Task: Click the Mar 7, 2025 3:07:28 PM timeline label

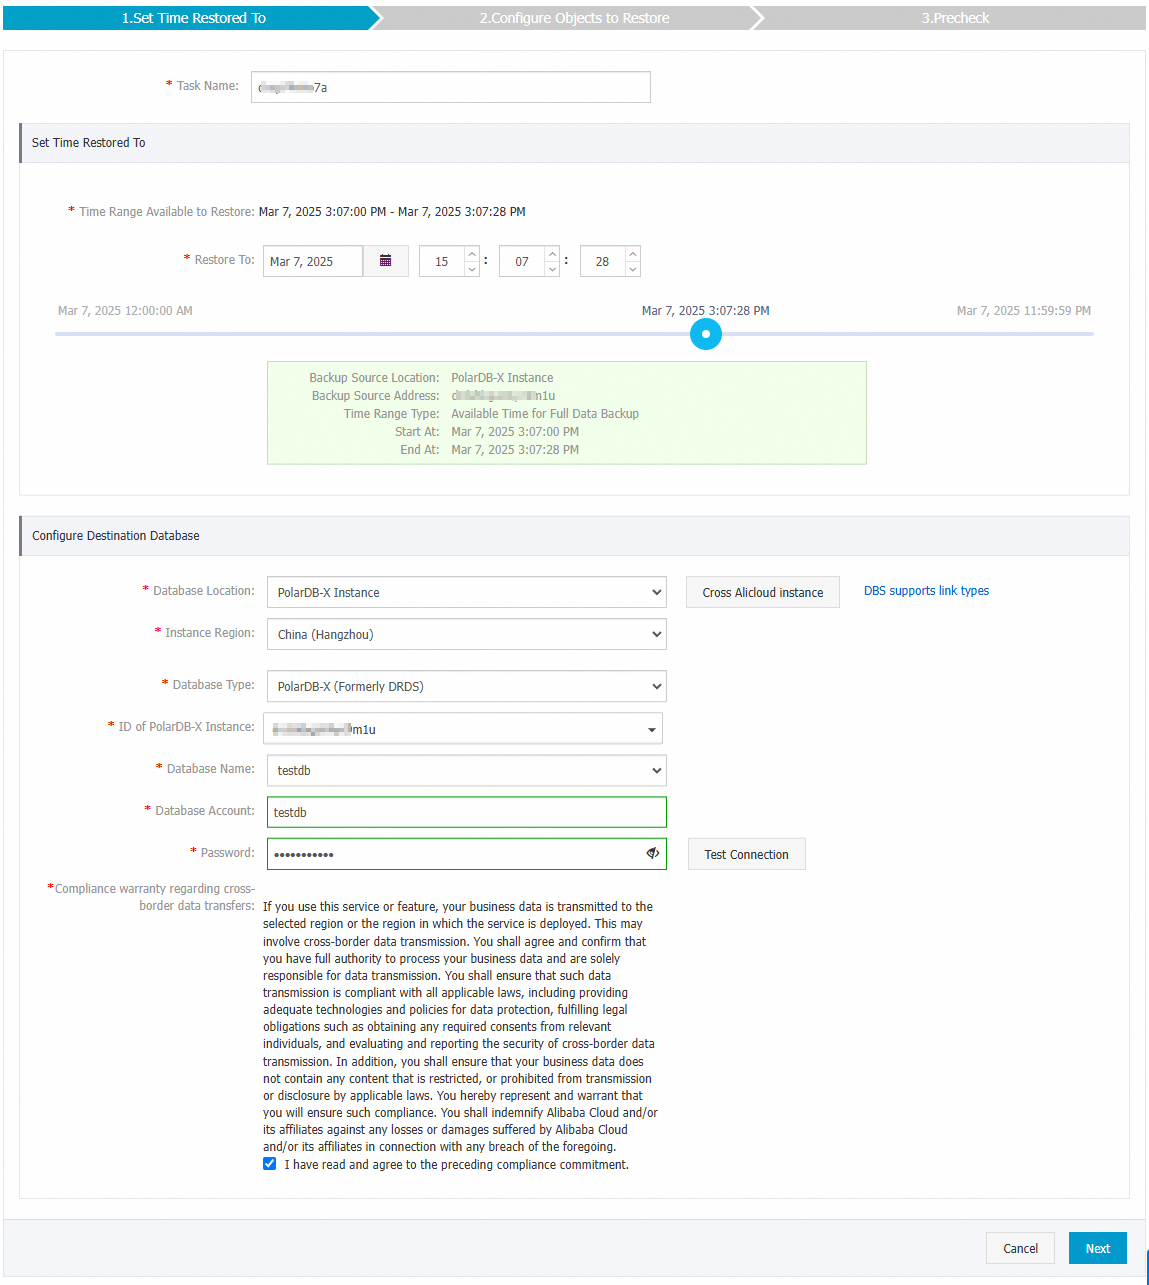Action: [706, 311]
